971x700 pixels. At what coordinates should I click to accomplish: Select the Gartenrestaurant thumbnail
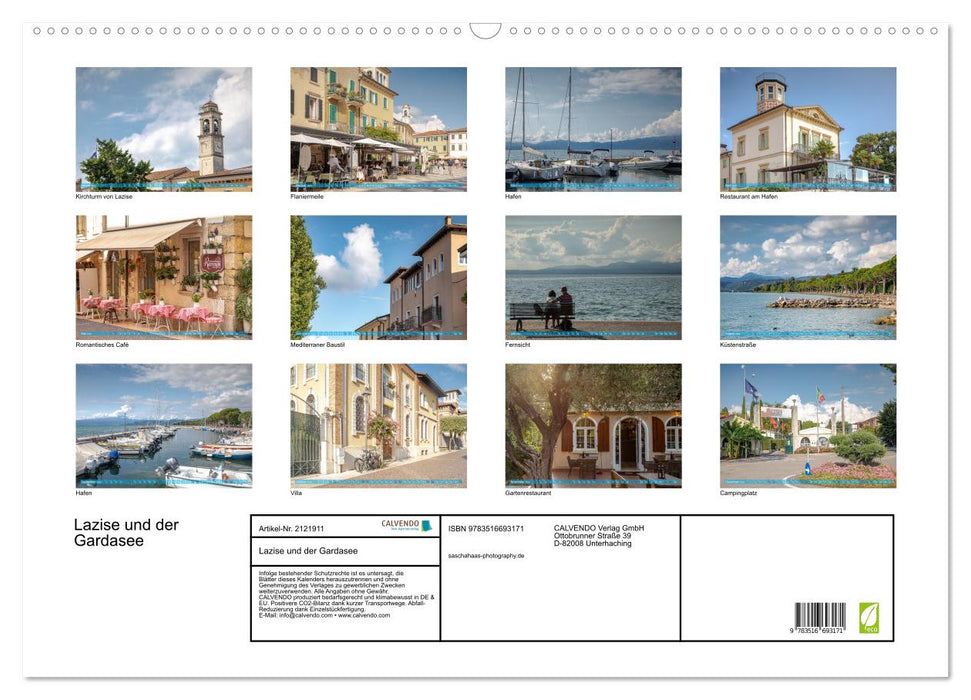coord(592,426)
